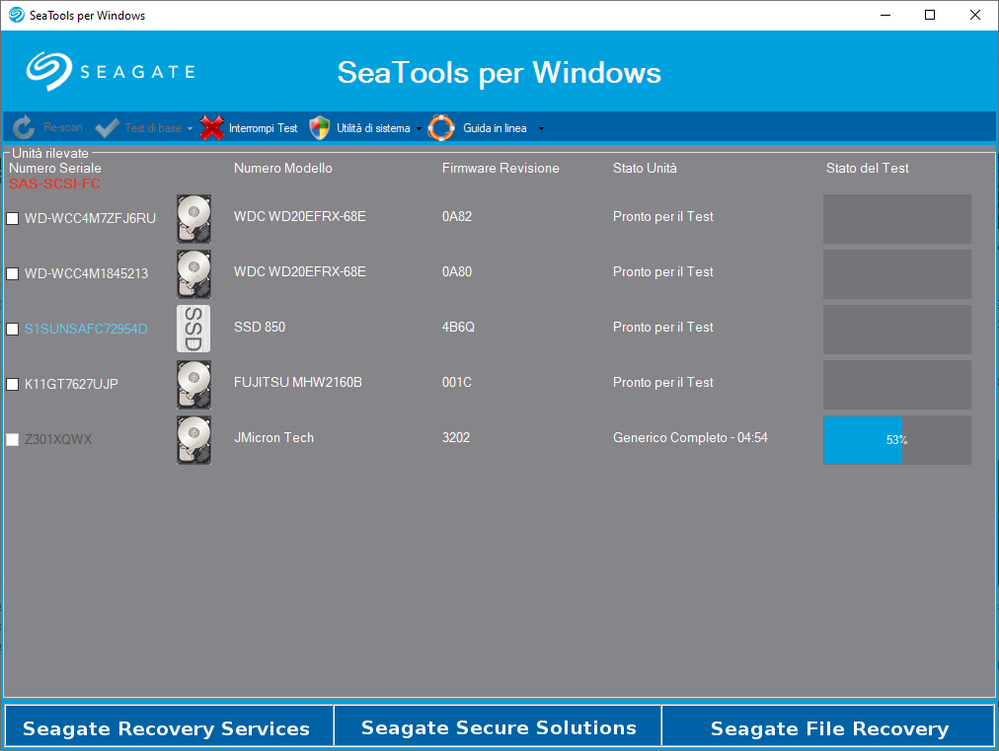Click the drive icon for FUJITSU MHW2160B
999x751 pixels.
coord(194,384)
